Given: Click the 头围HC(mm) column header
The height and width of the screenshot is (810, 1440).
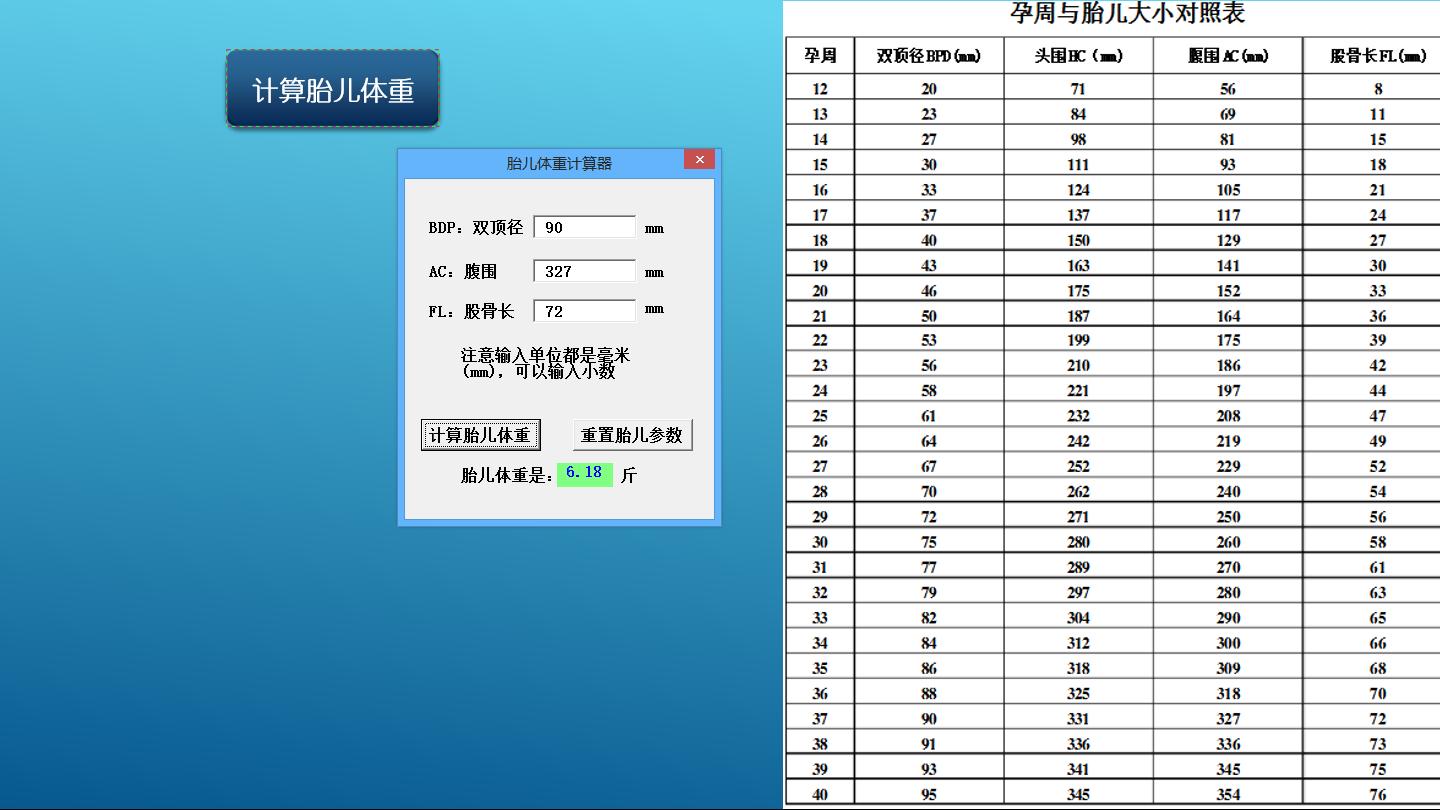Looking at the screenshot, I should pyautogui.click(x=1077, y=56).
